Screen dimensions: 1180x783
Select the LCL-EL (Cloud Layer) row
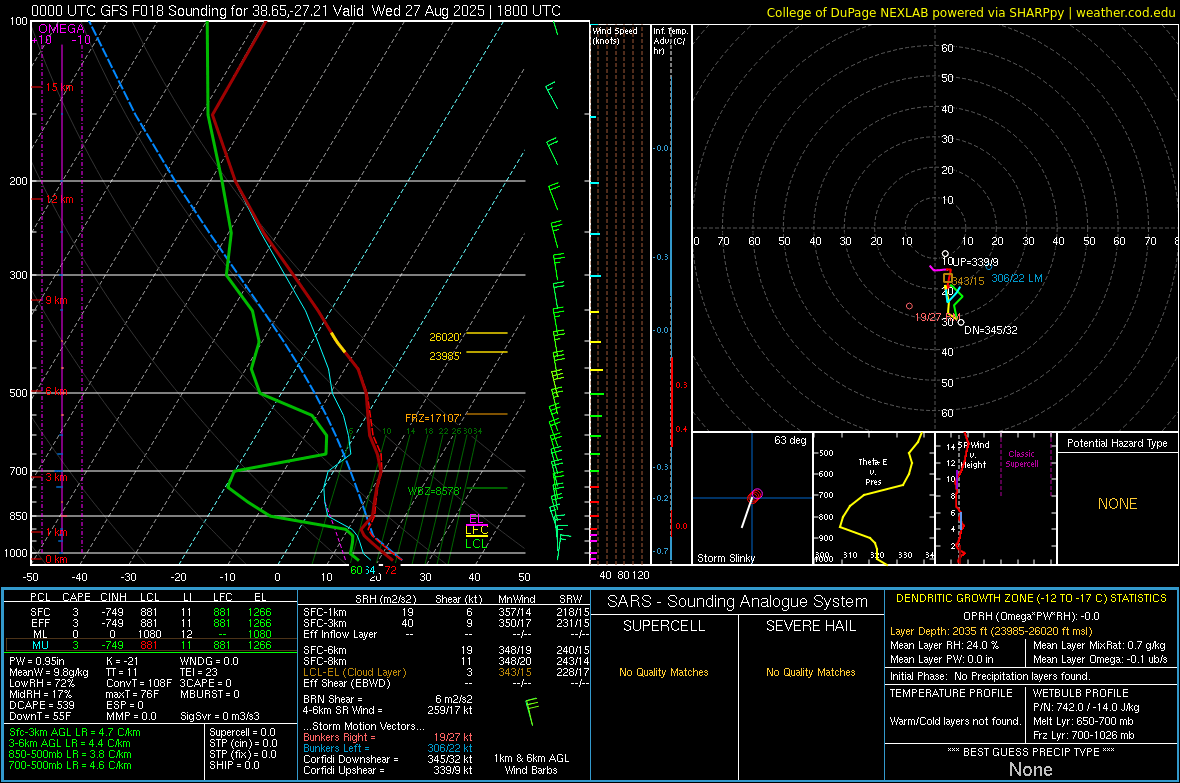[x=446, y=672]
